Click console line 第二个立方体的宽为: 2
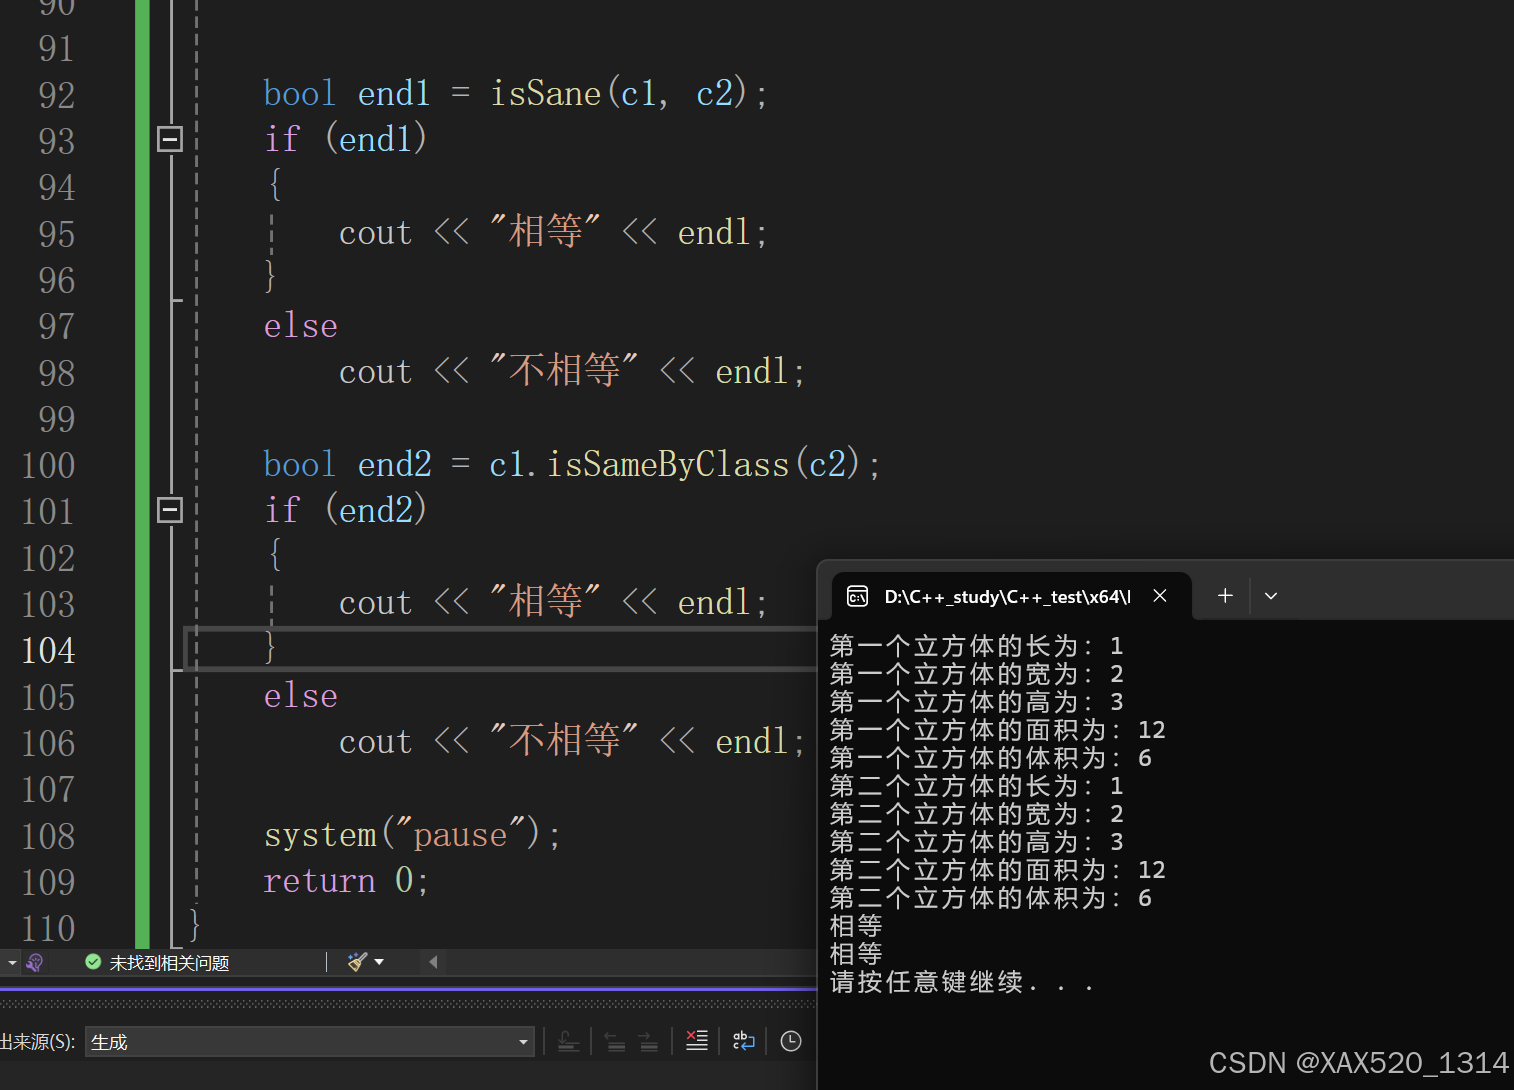 click(977, 814)
